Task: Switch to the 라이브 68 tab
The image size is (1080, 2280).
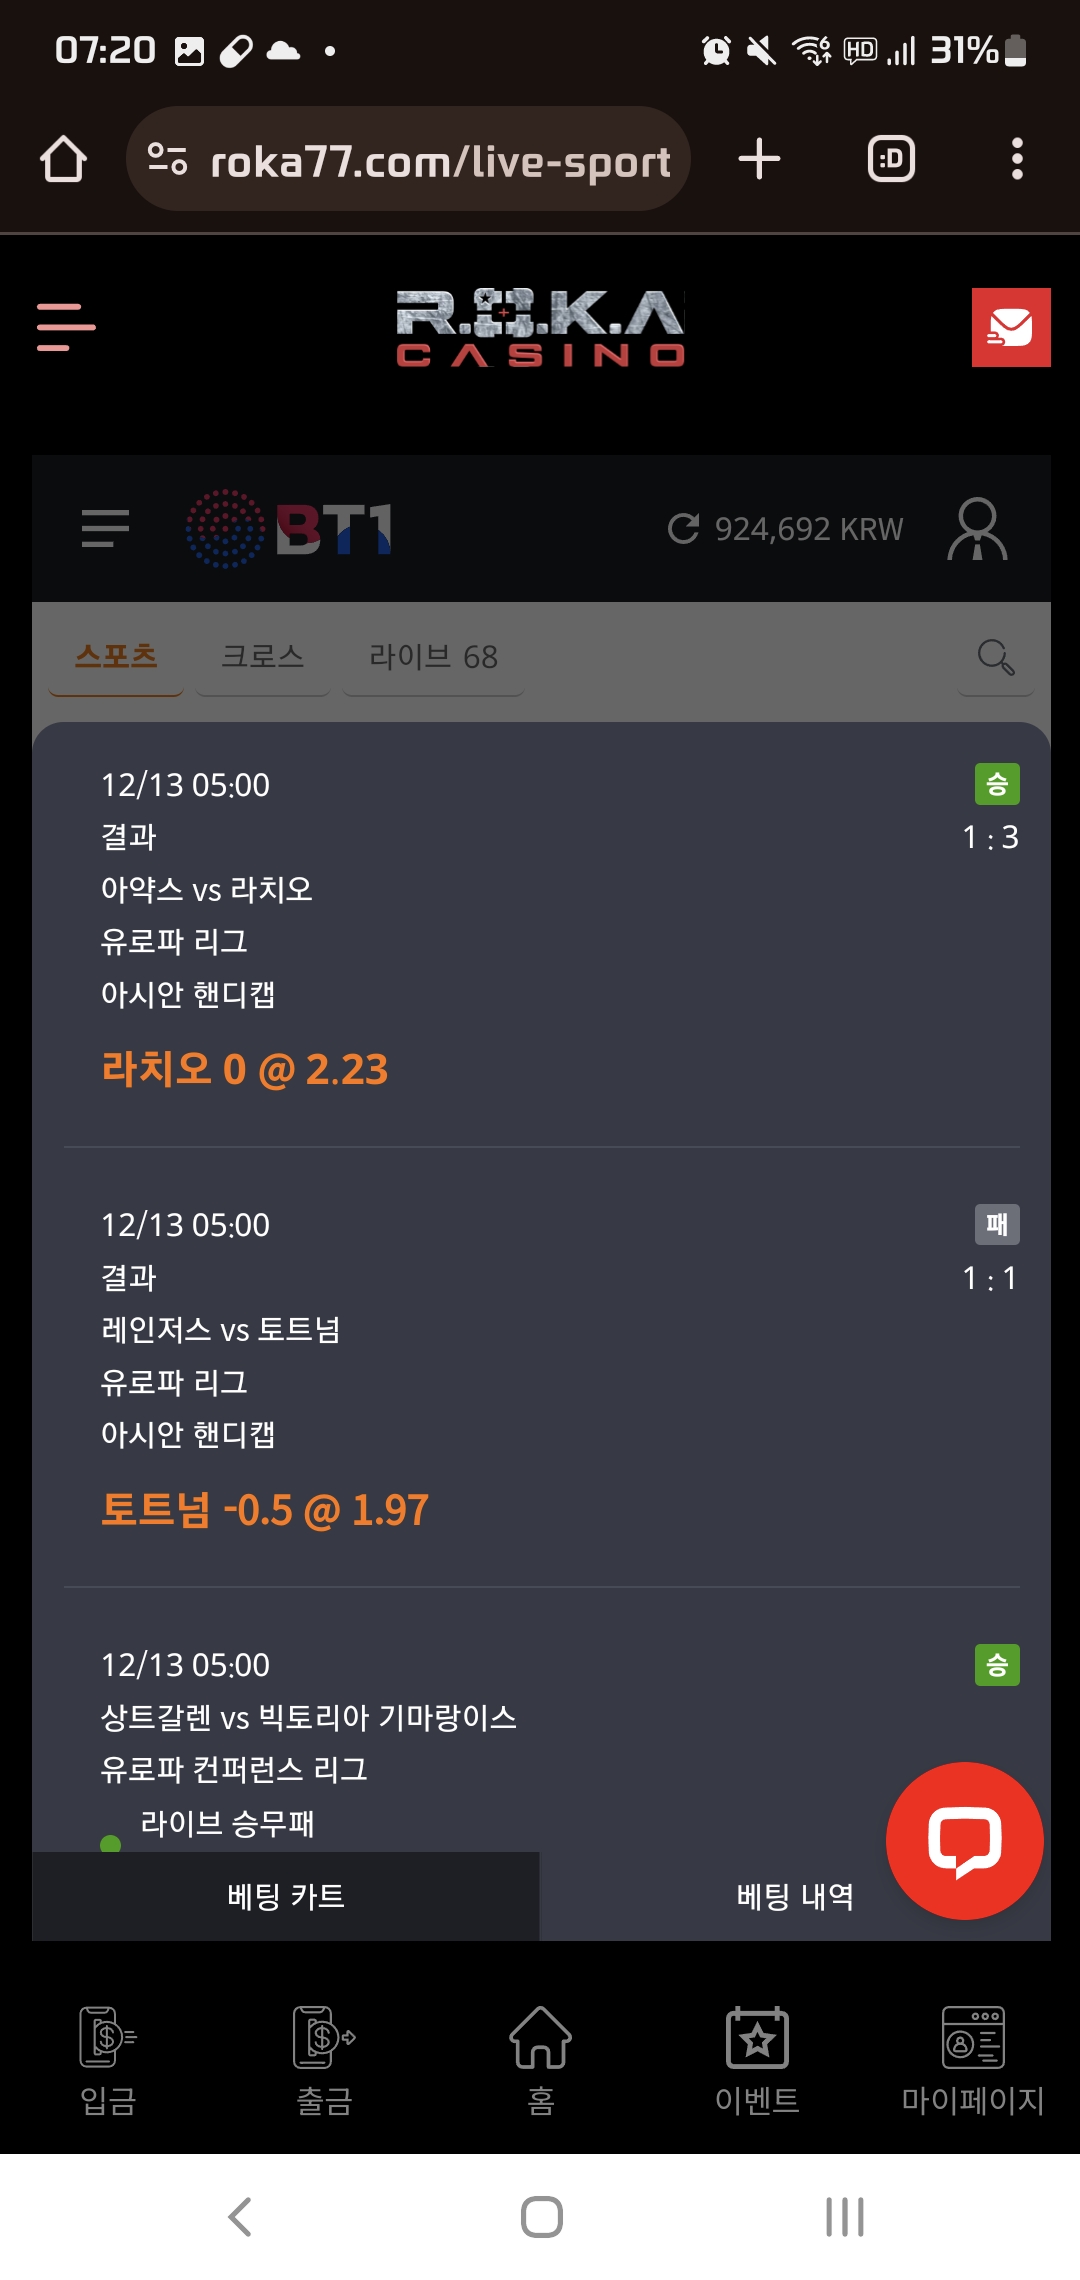Action: click(433, 657)
